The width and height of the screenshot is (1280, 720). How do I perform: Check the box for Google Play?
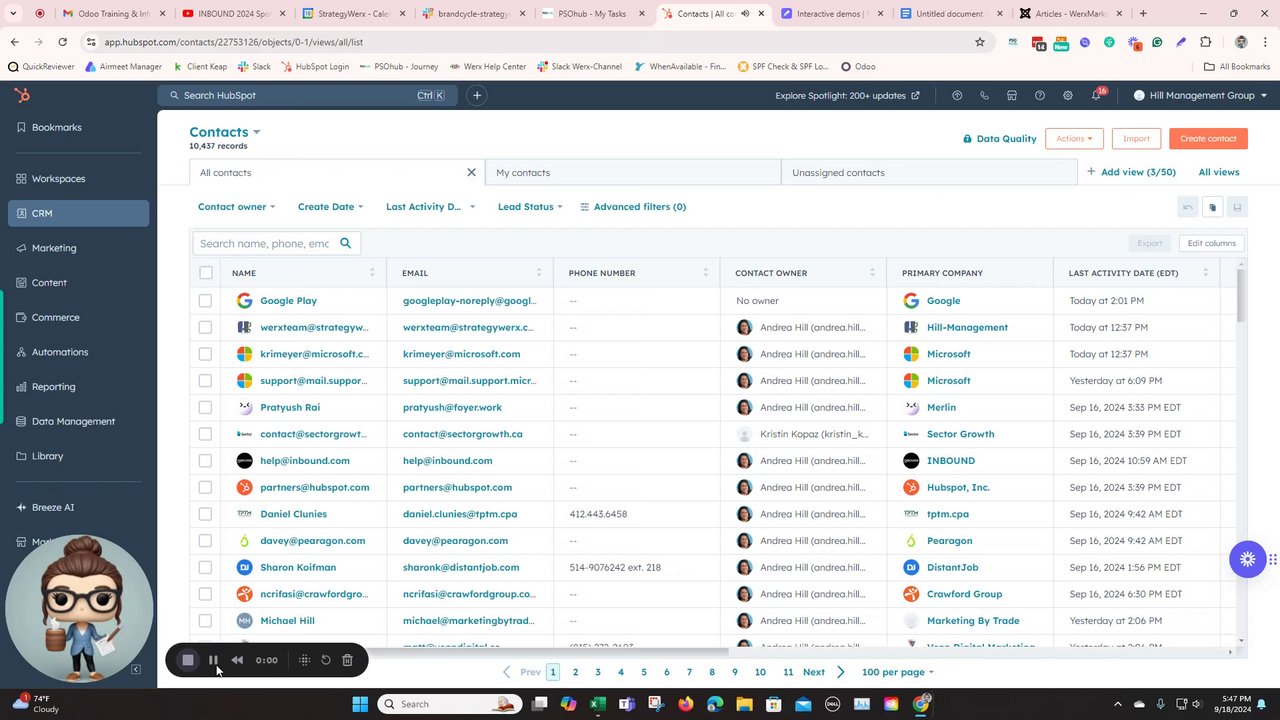pos(205,300)
